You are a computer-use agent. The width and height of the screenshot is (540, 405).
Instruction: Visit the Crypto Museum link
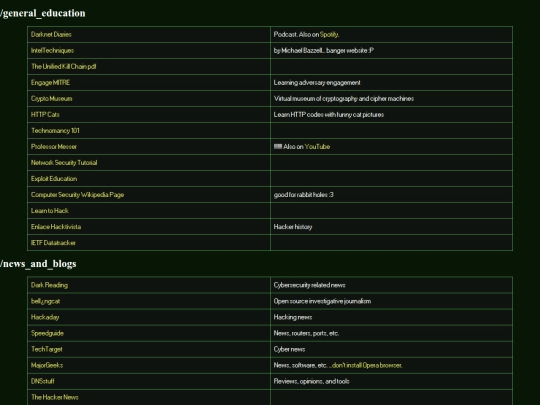[52, 98]
